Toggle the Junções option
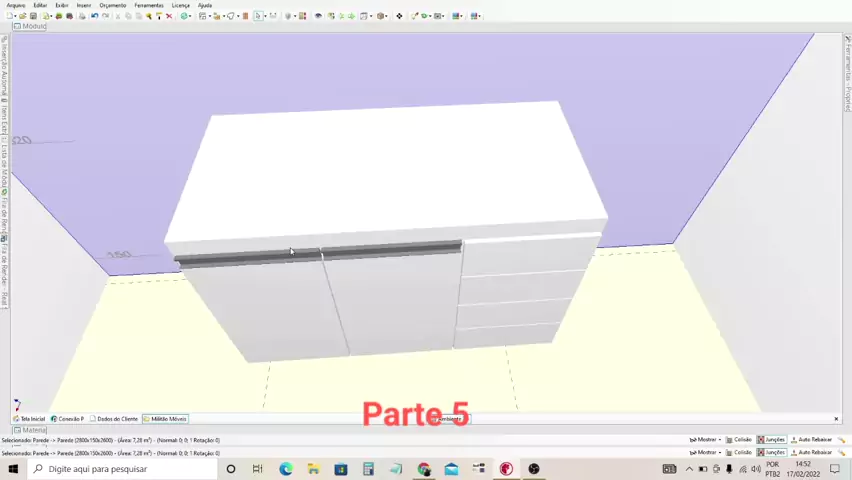Viewport: 852px width, 480px height. pos(771,439)
